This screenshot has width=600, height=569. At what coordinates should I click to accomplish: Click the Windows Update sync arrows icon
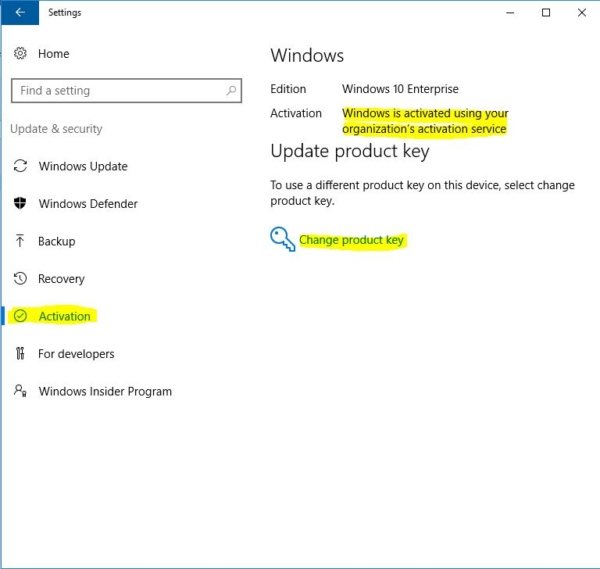(20, 166)
